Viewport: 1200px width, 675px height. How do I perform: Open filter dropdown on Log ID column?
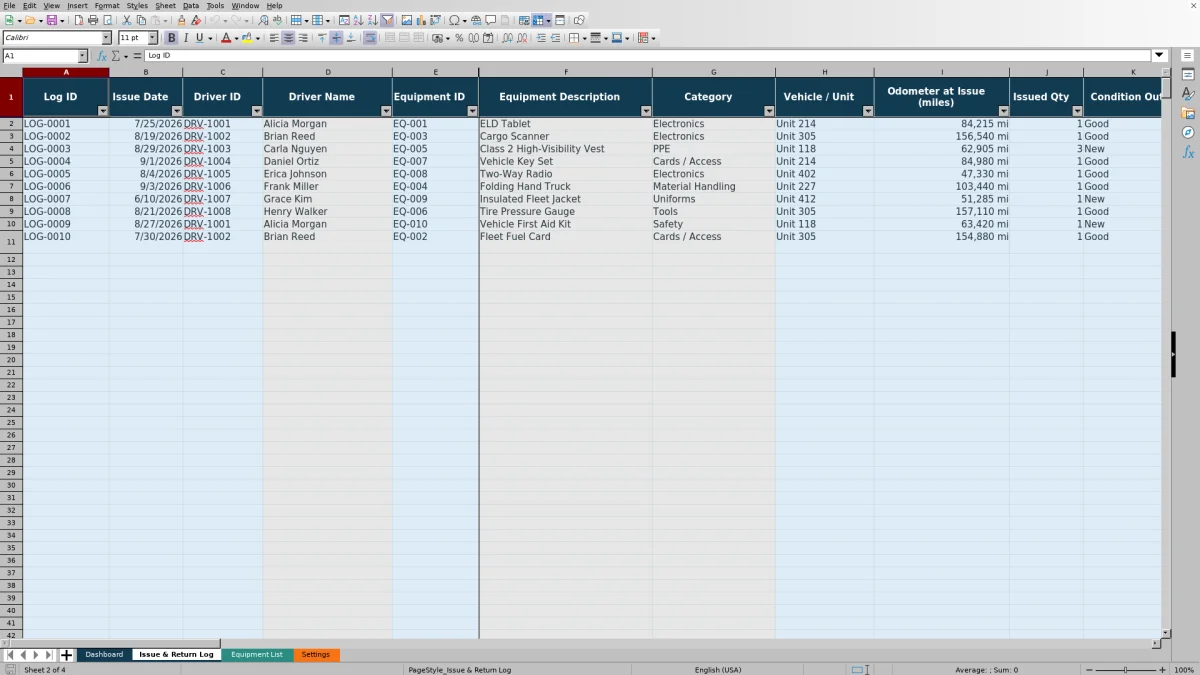point(103,111)
